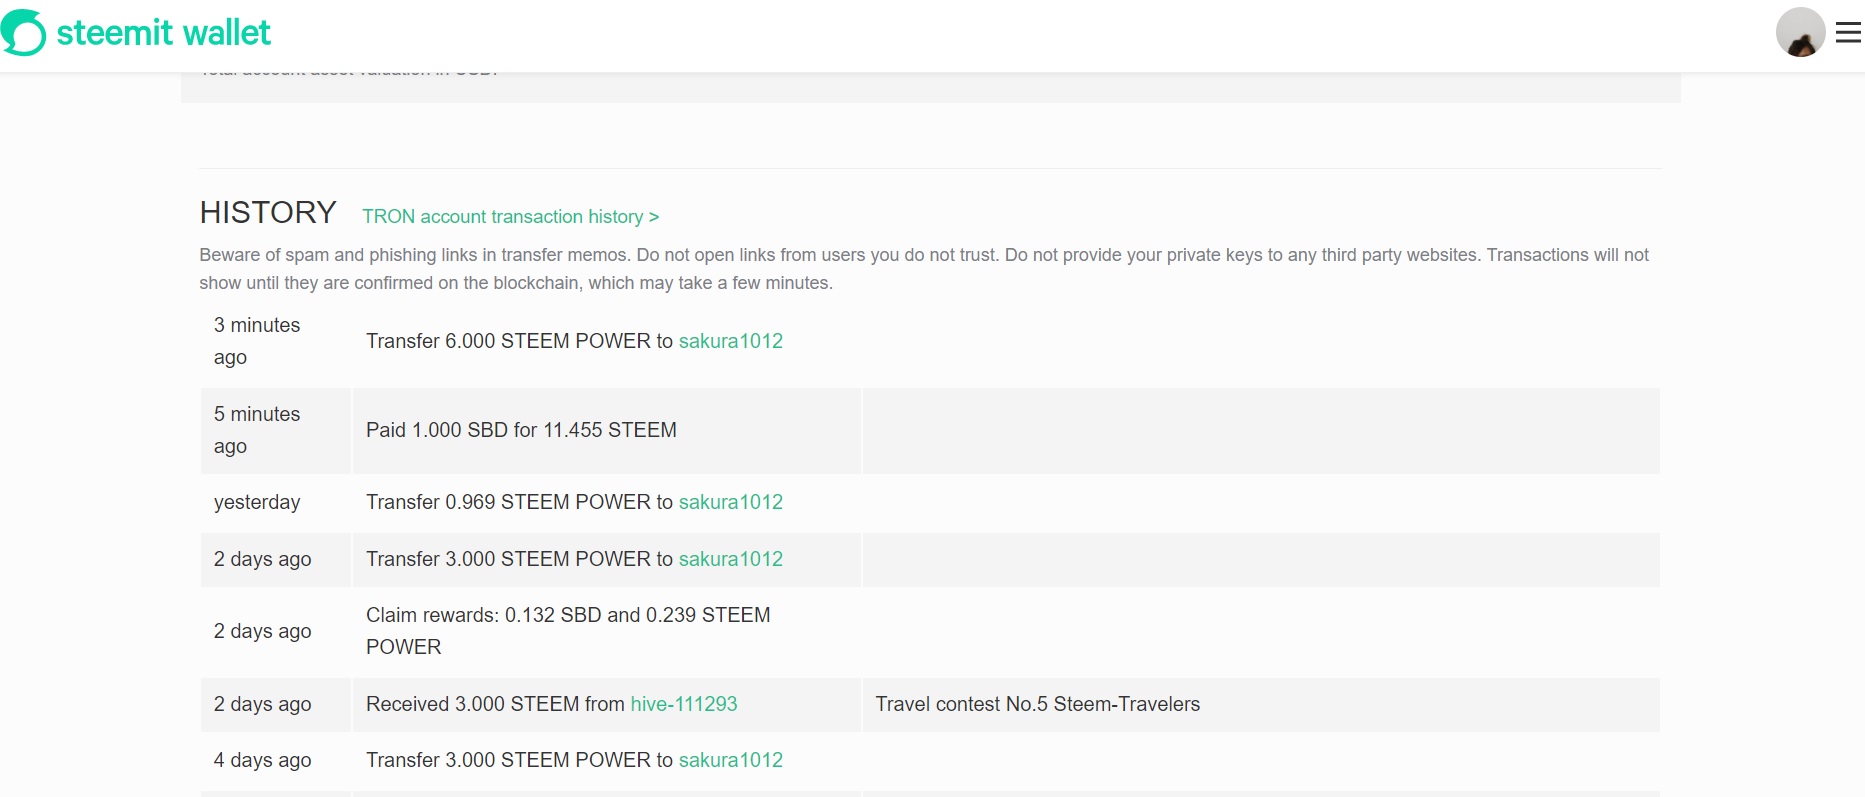Open sakura1012 in the 6.000 STEEM POWER transfer

731,341
